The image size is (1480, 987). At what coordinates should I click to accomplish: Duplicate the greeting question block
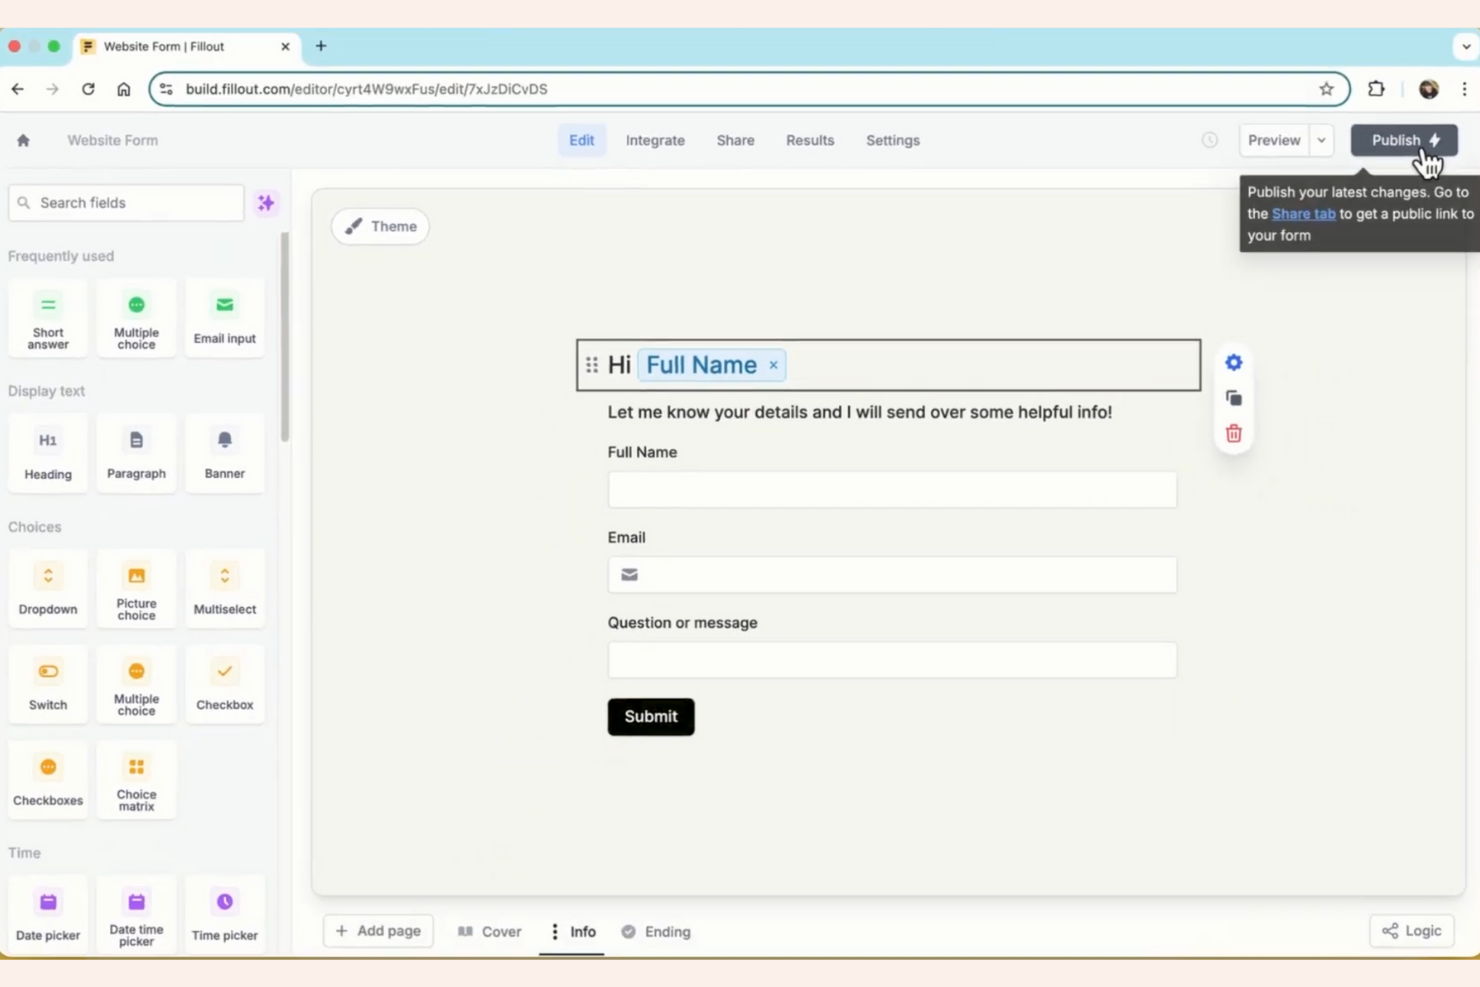(1233, 397)
